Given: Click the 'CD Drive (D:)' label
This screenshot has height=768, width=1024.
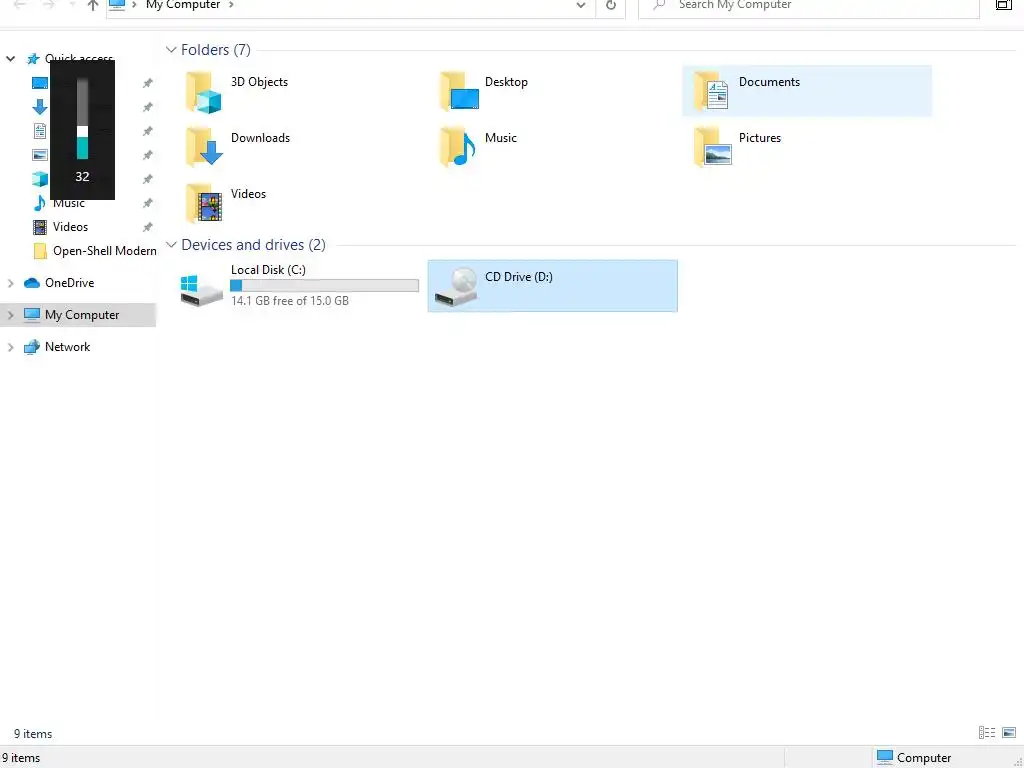Looking at the screenshot, I should tap(519, 277).
